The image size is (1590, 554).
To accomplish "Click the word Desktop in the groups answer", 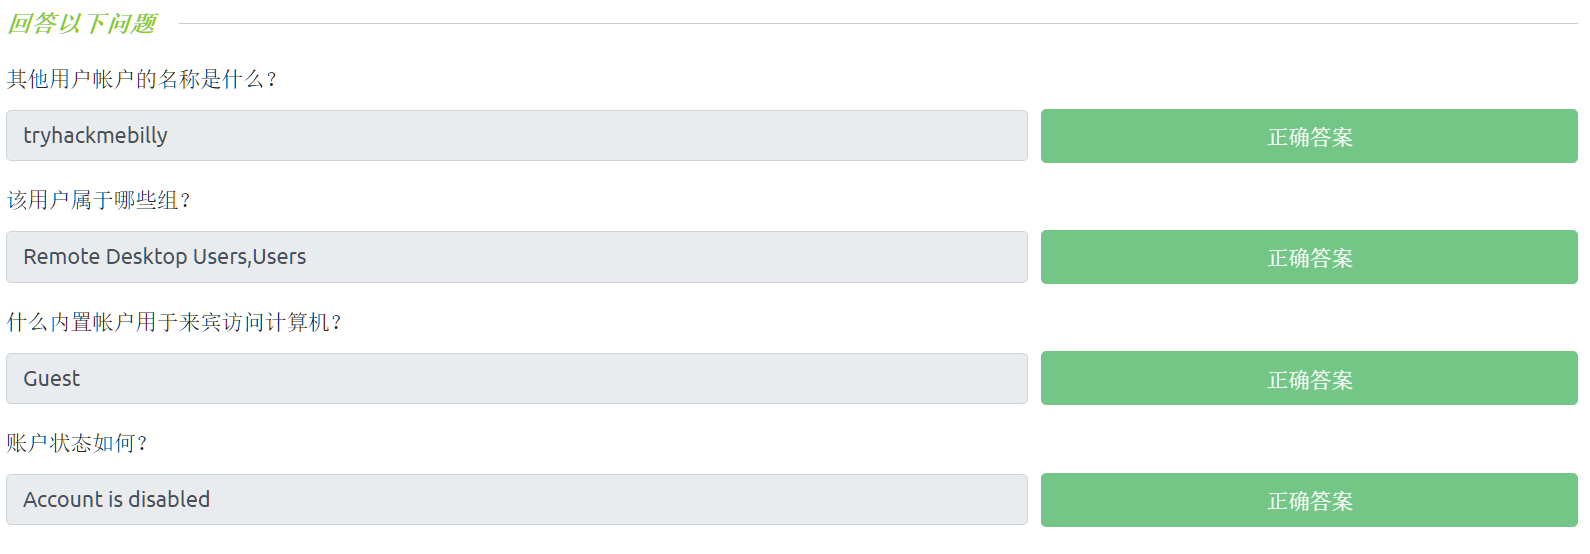I will tap(146, 257).
